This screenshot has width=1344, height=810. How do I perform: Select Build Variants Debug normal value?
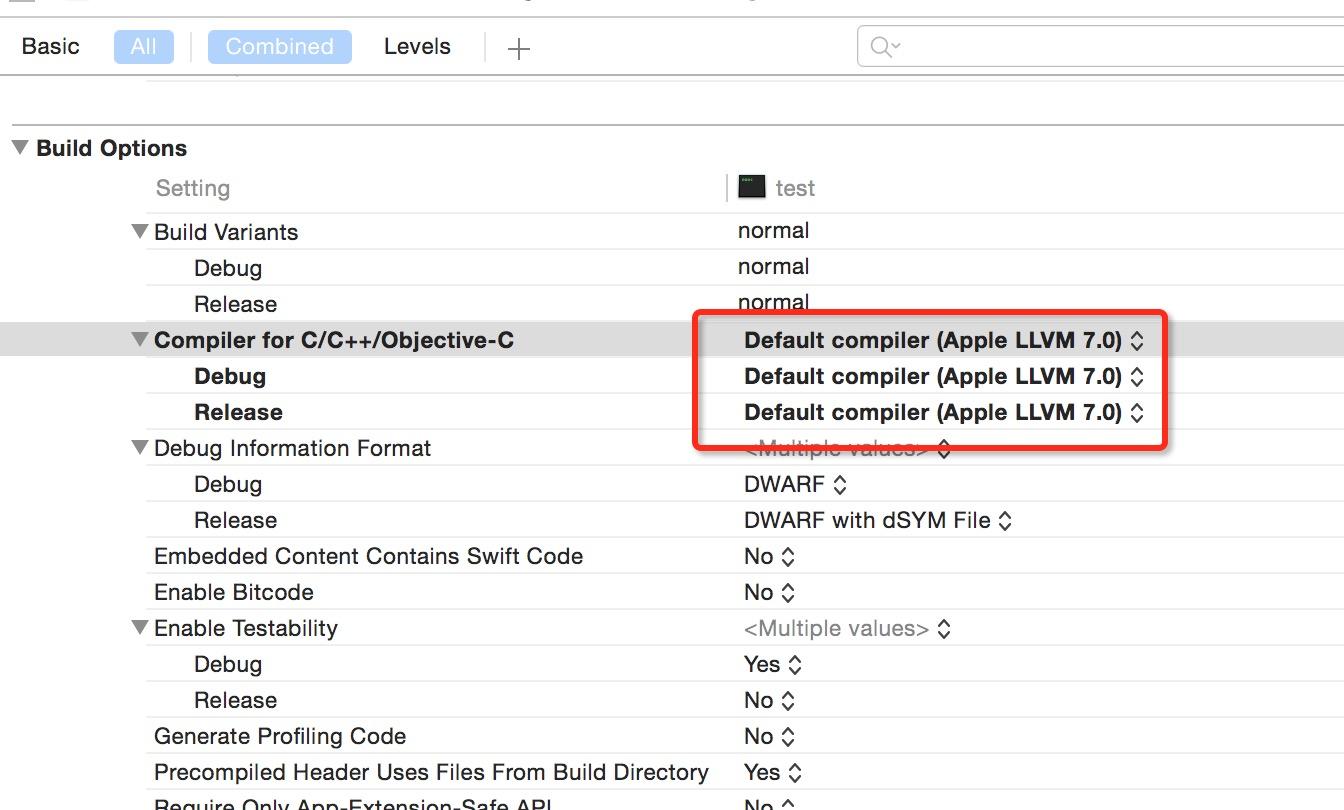773,266
